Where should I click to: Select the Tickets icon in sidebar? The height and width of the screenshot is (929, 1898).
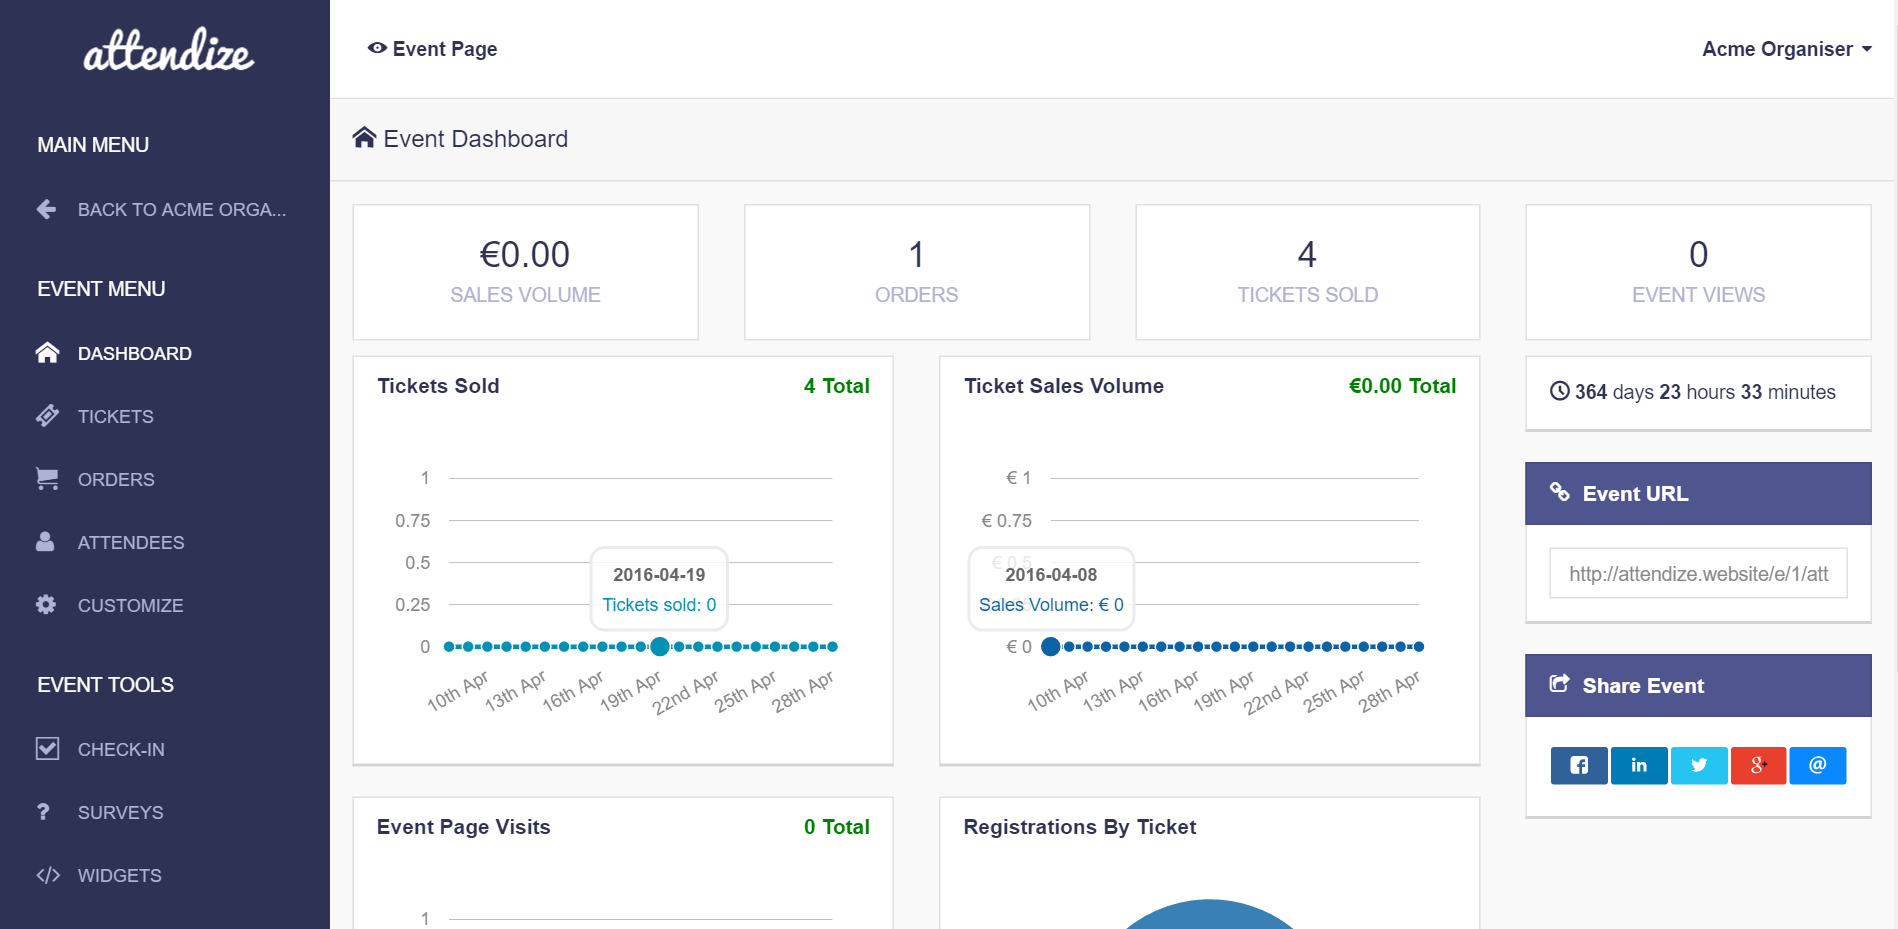(47, 416)
